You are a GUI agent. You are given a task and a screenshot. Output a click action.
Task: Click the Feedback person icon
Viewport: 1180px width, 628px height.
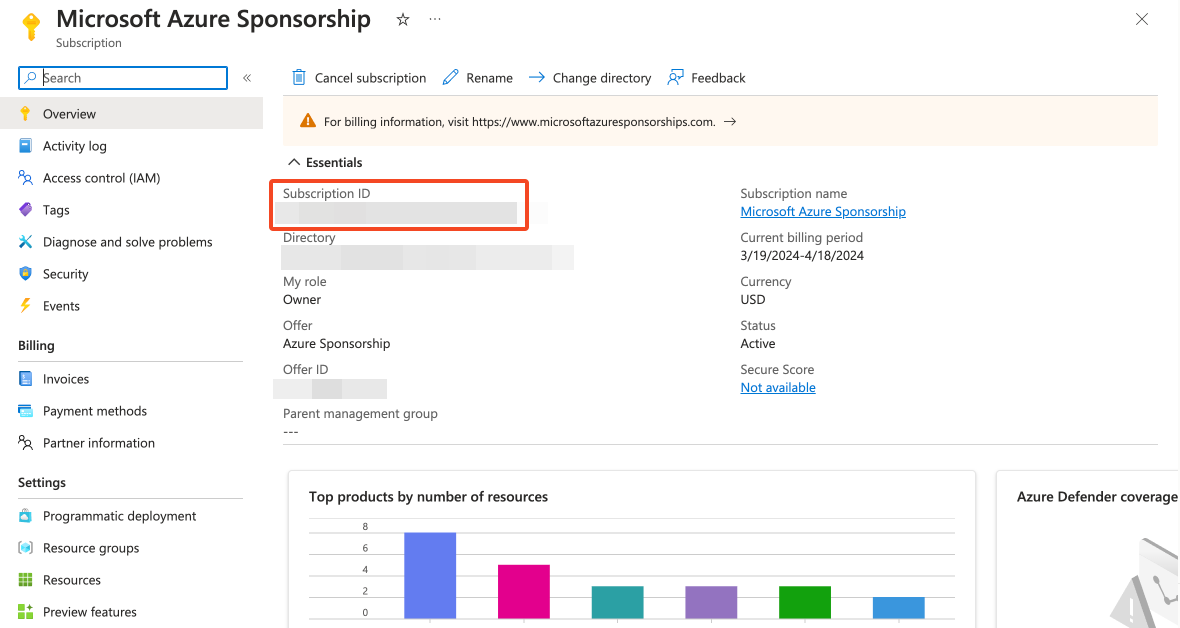675,77
